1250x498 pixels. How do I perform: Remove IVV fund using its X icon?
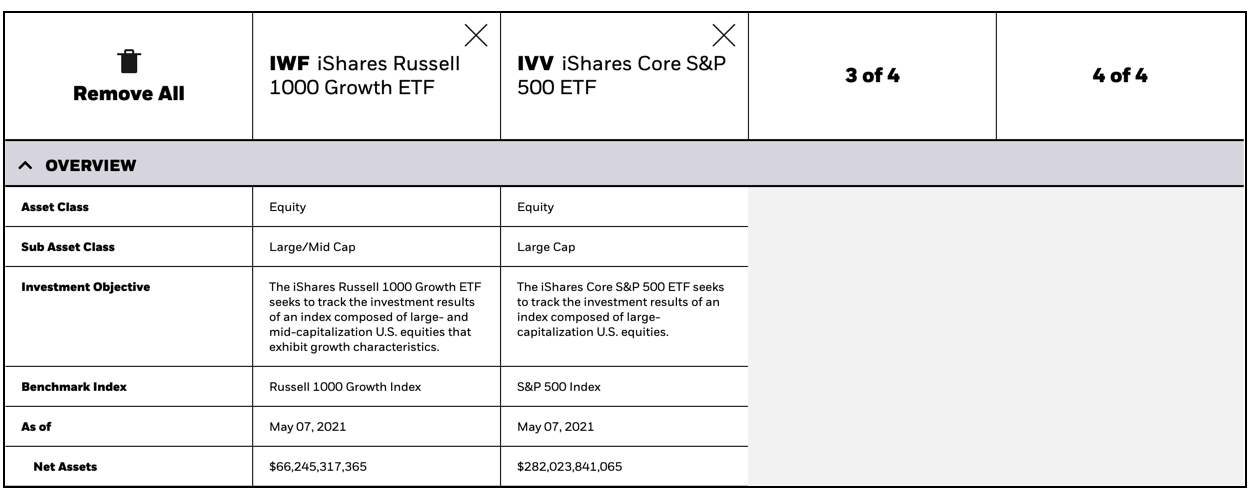click(723, 35)
